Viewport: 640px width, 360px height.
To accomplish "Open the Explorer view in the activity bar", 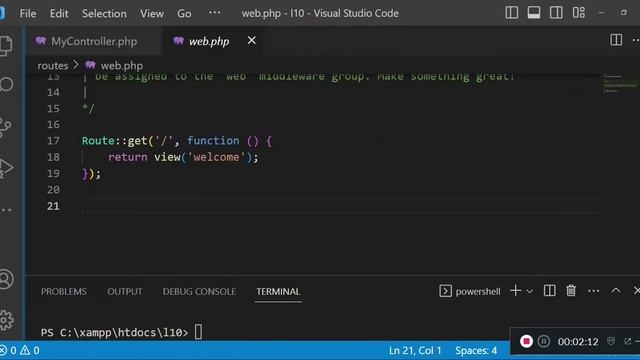I will pyautogui.click(x=7, y=46).
